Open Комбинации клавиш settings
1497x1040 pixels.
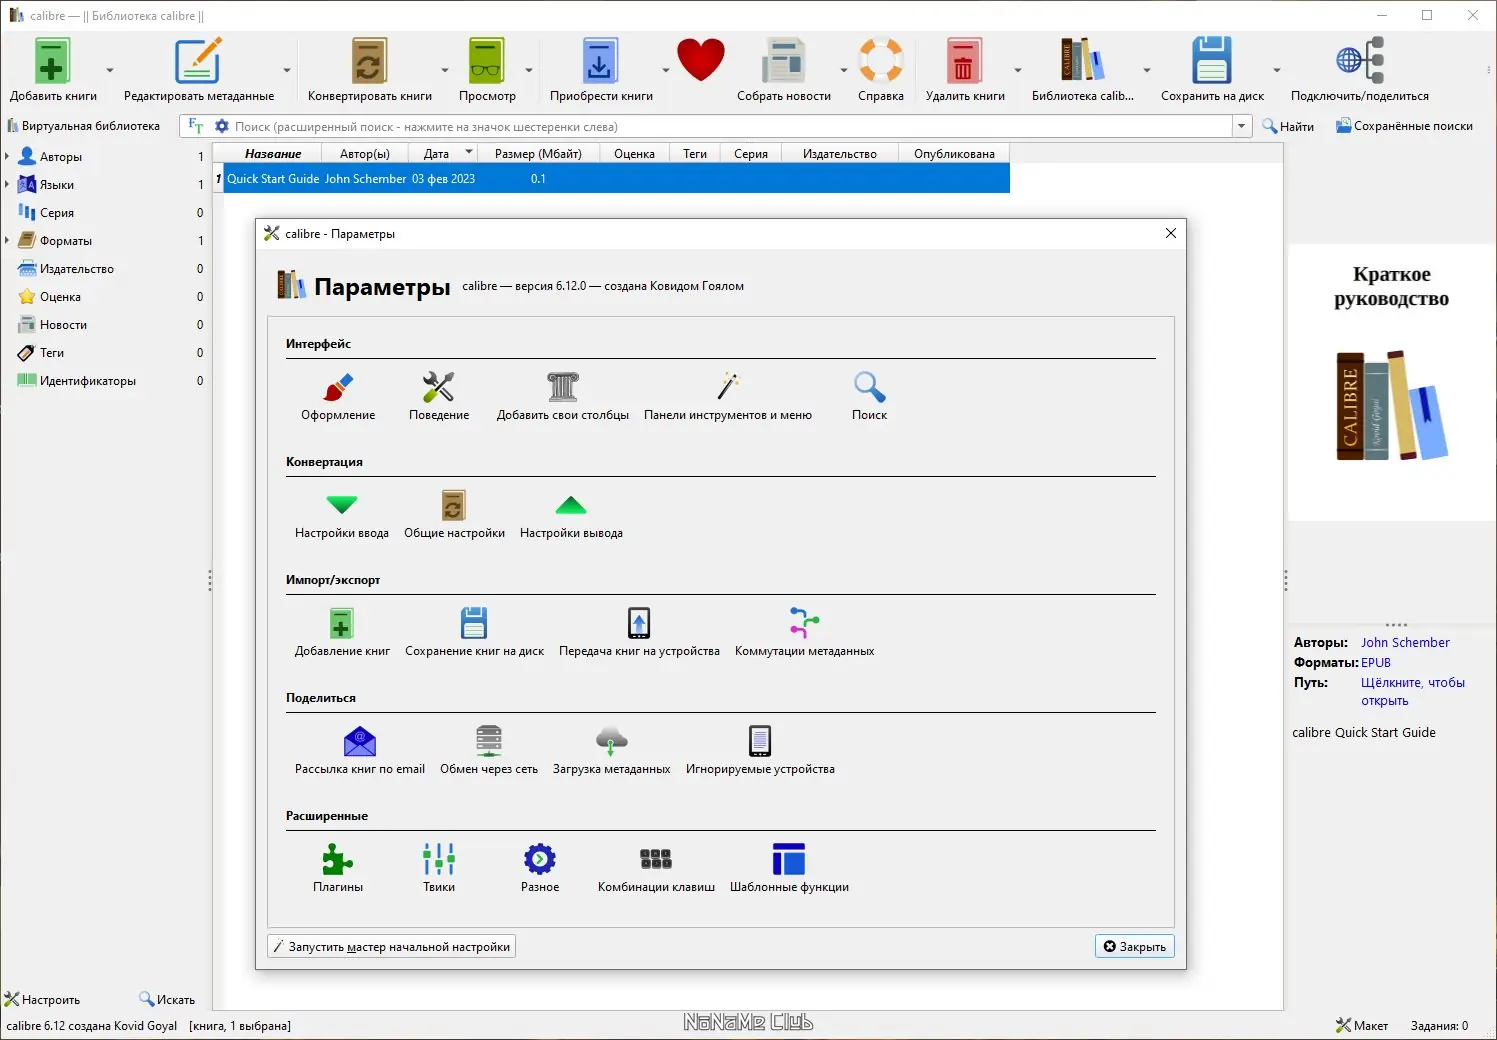(x=656, y=868)
